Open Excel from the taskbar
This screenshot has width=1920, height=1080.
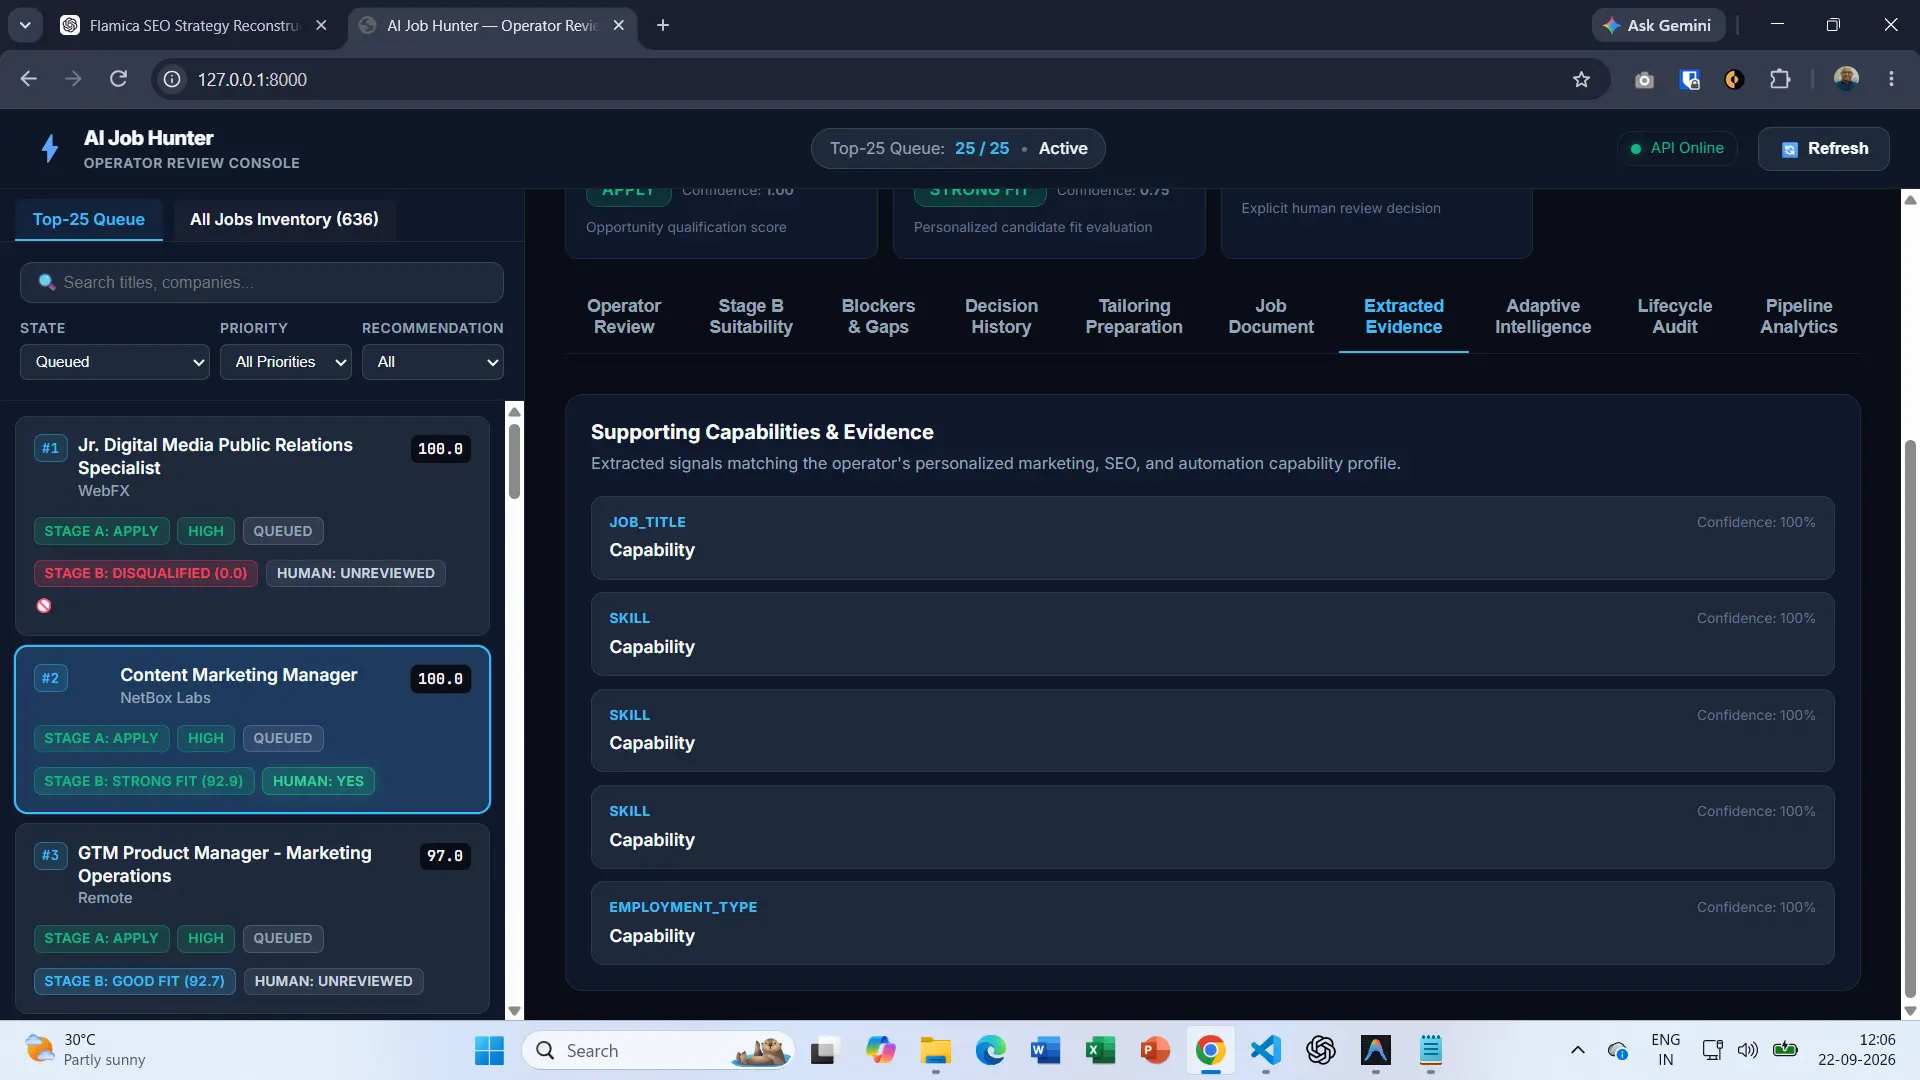pos(1100,1051)
